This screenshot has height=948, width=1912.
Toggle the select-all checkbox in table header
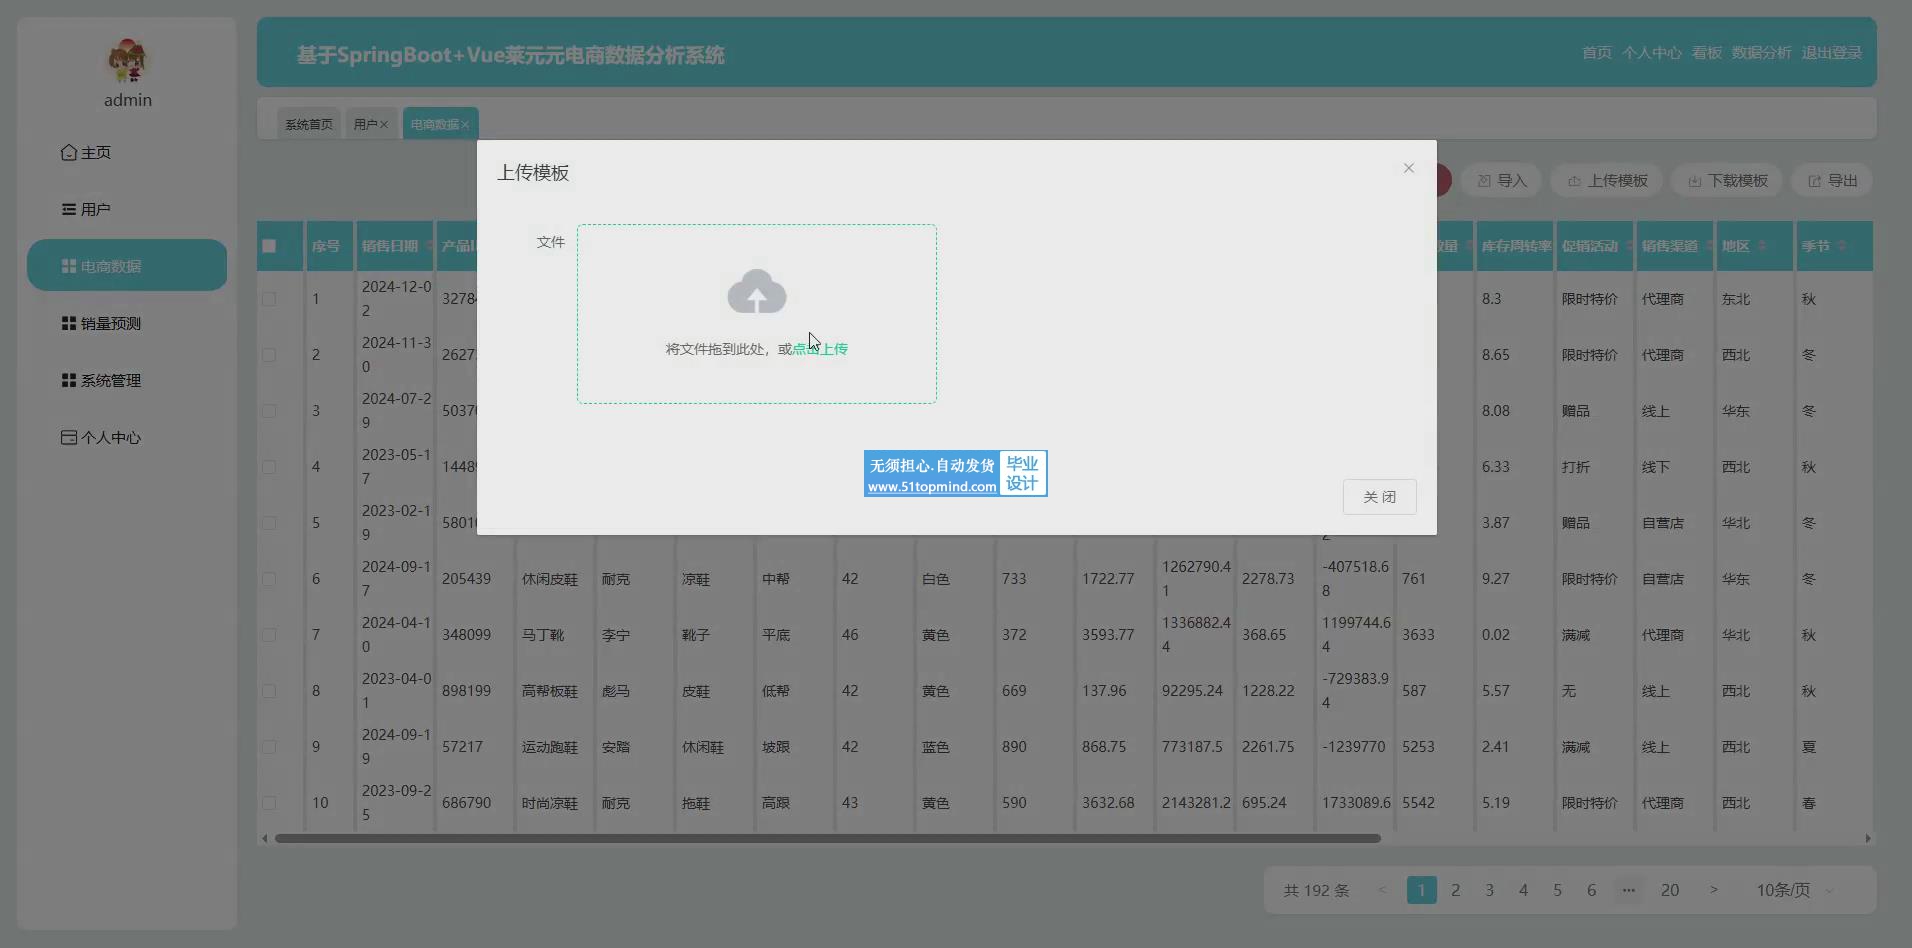pyautogui.click(x=269, y=246)
